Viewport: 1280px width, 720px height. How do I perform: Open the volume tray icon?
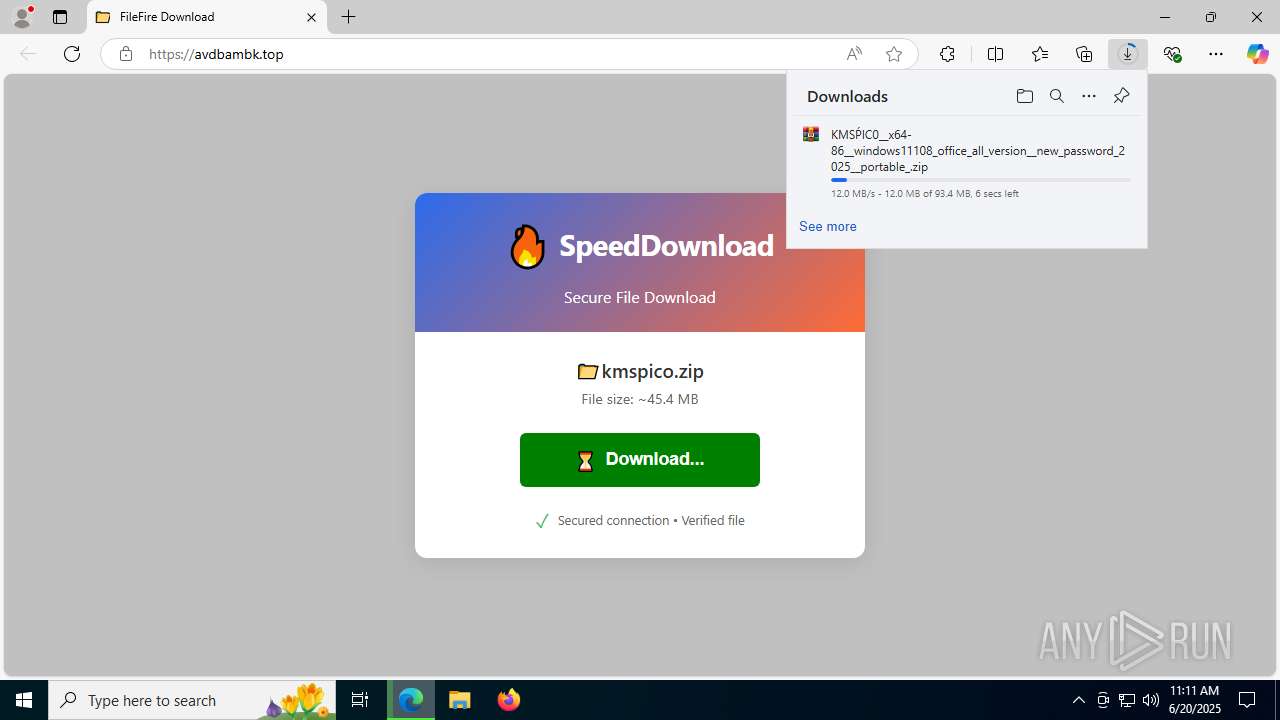click(1150, 700)
